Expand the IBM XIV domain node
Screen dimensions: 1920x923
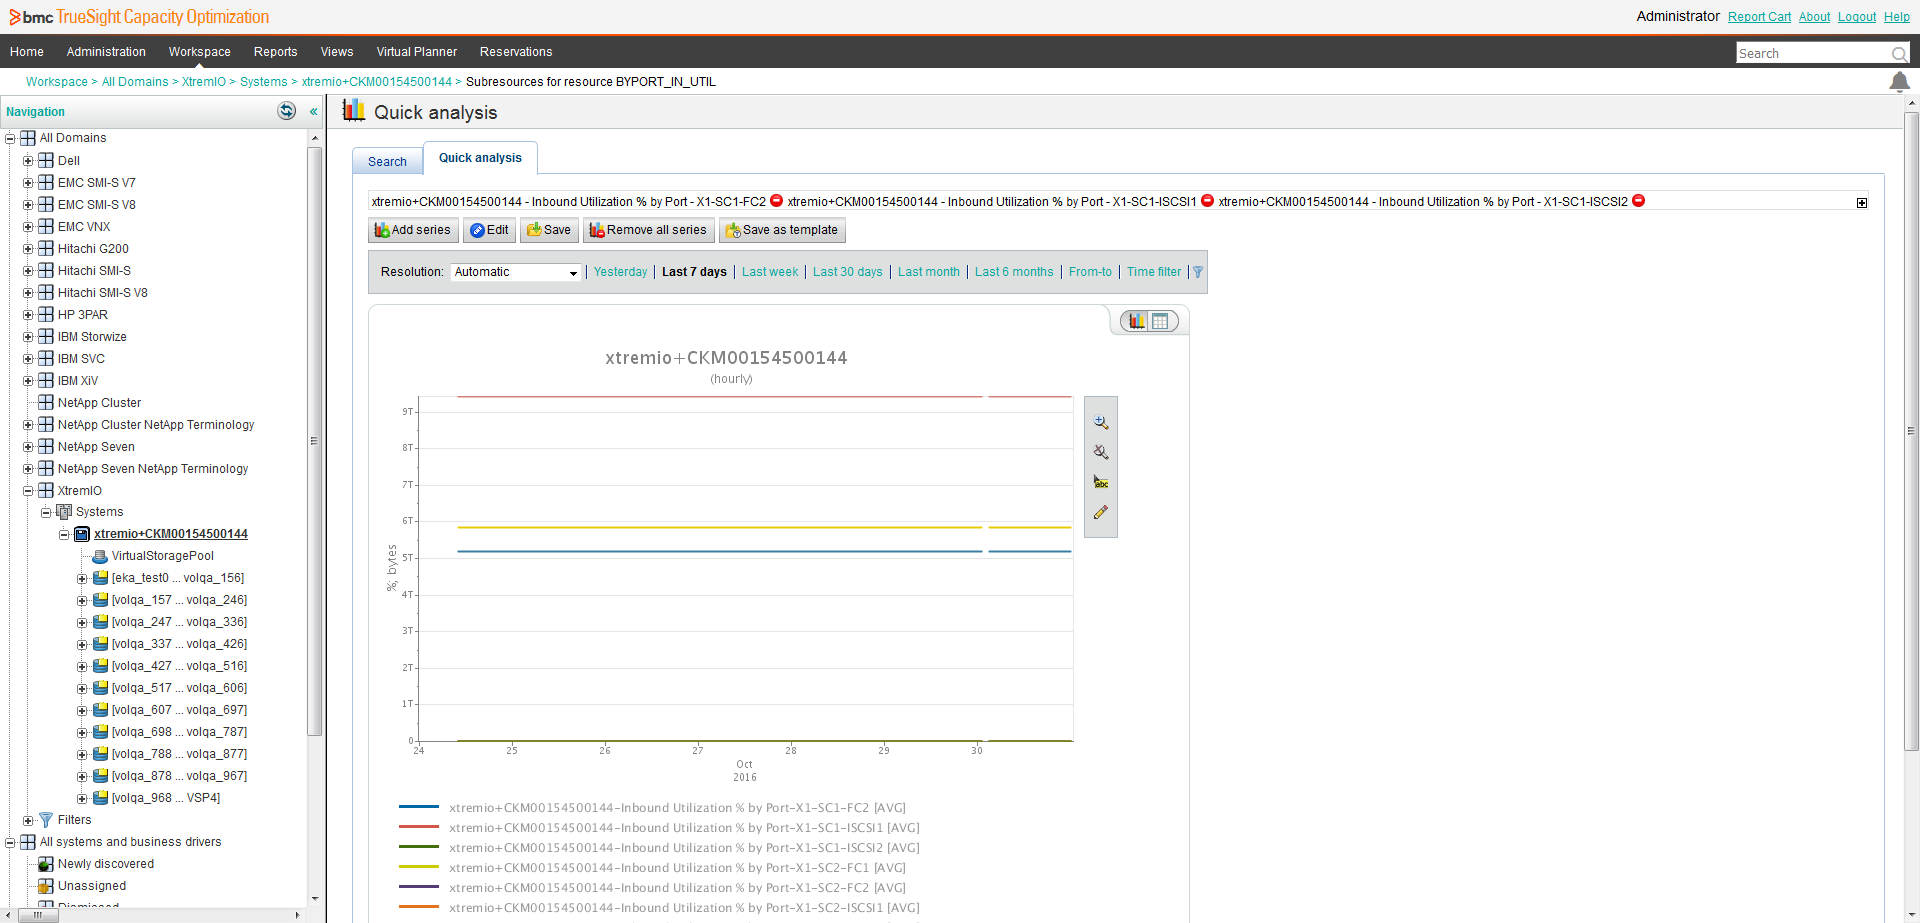coord(28,381)
